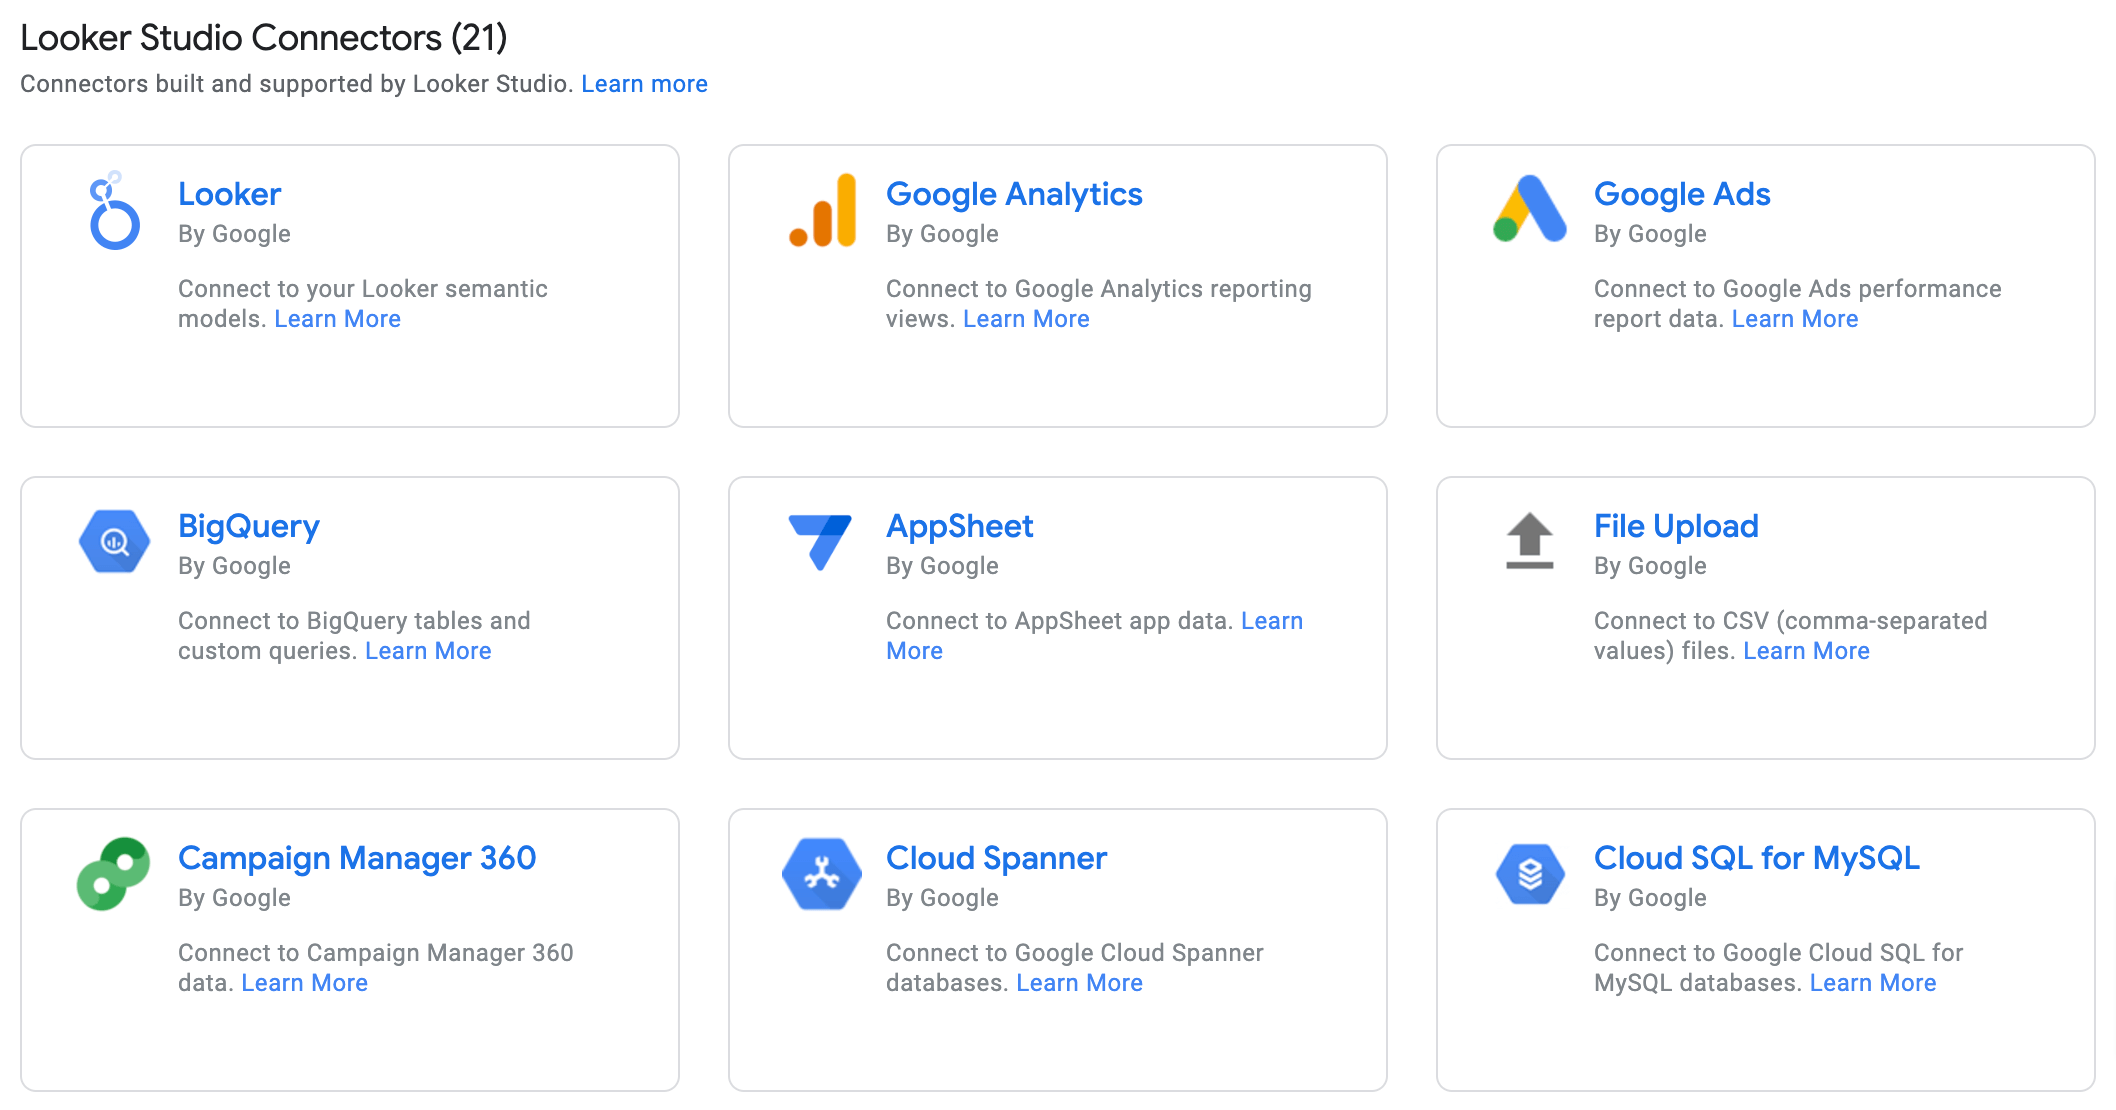
Task: Select the Google Ads connector card
Action: click(1766, 286)
